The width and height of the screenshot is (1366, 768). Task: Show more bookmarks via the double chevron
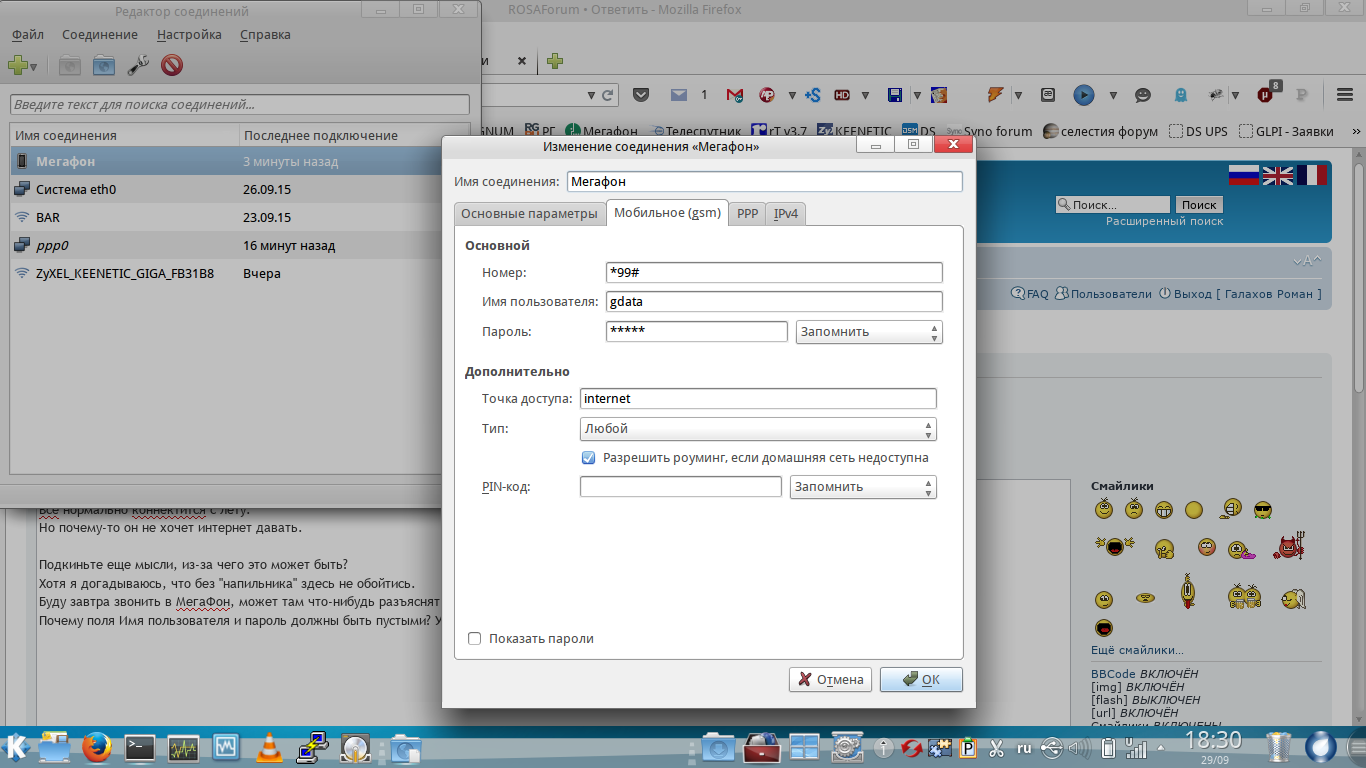pyautogui.click(x=1355, y=131)
